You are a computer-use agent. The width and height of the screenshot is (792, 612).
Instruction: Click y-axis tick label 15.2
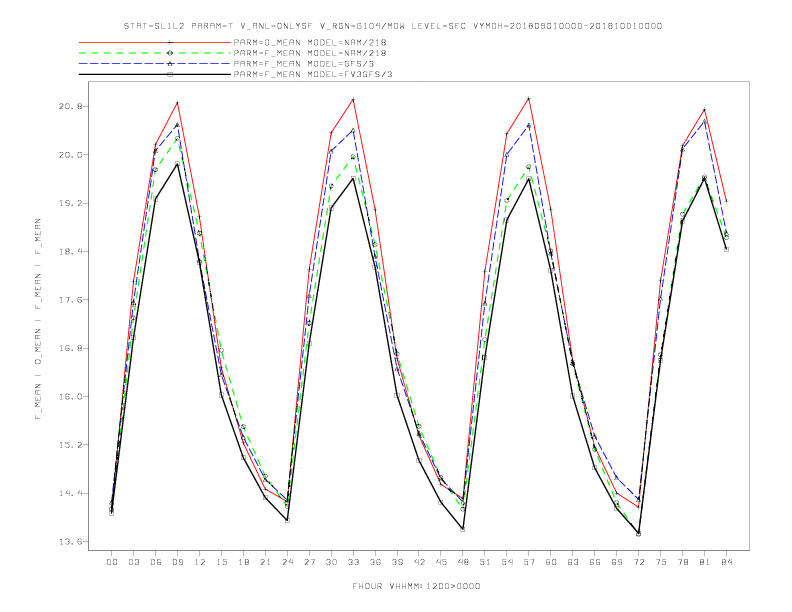(x=70, y=445)
